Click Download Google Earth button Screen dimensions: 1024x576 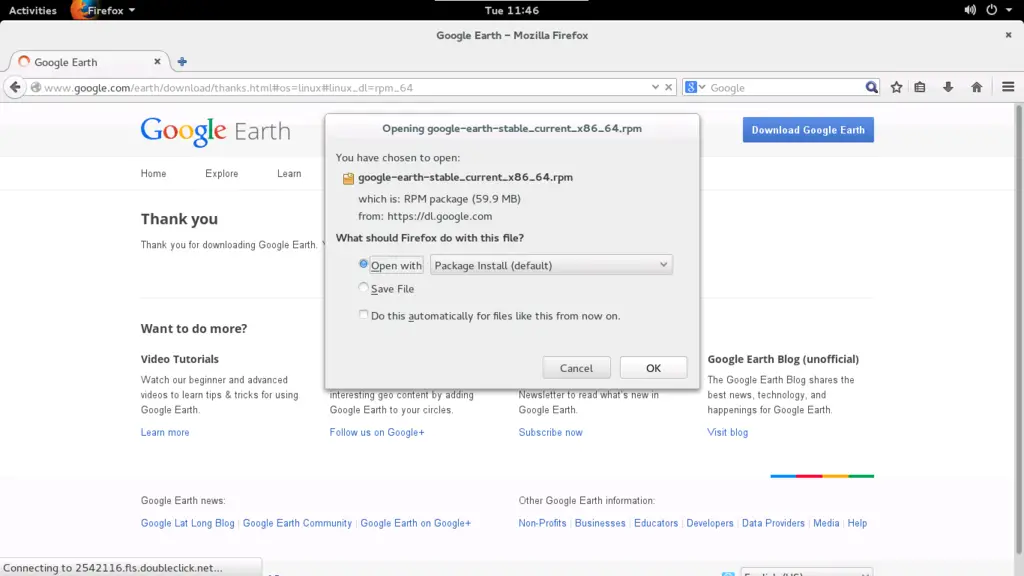(808, 130)
